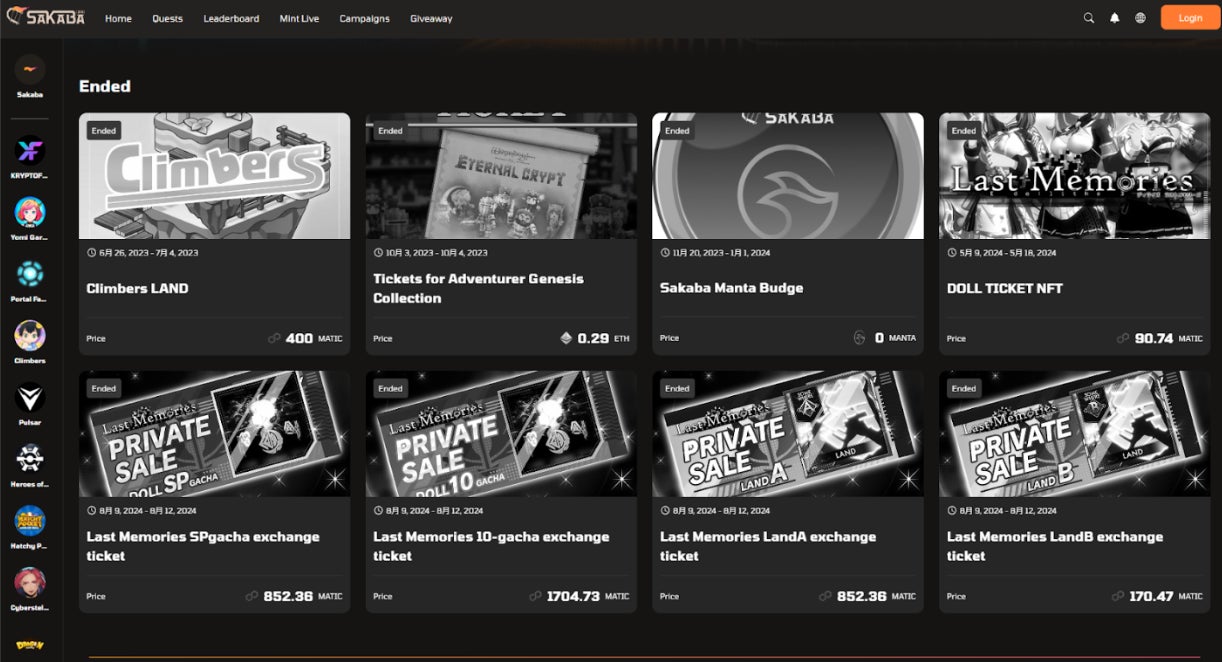The height and width of the screenshot is (662, 1222).
Task: Open the Quests menu item
Action: [167, 18]
